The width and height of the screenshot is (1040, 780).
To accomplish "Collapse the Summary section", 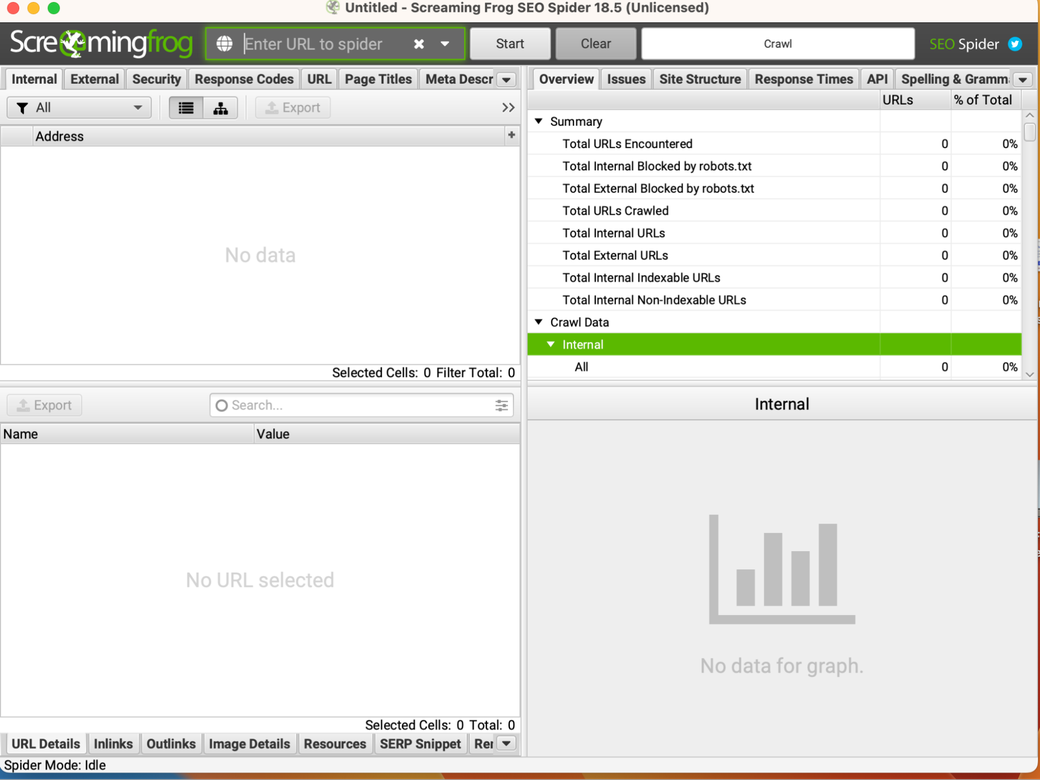I will pyautogui.click(x=539, y=121).
